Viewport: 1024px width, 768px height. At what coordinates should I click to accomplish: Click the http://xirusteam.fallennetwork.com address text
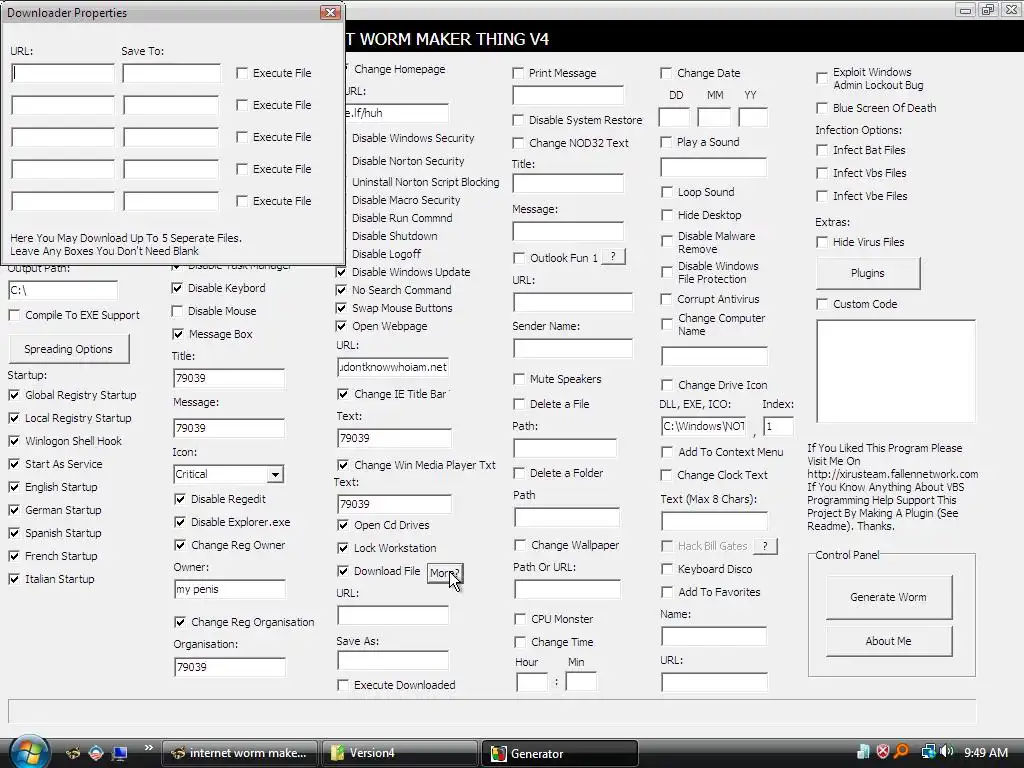point(893,474)
